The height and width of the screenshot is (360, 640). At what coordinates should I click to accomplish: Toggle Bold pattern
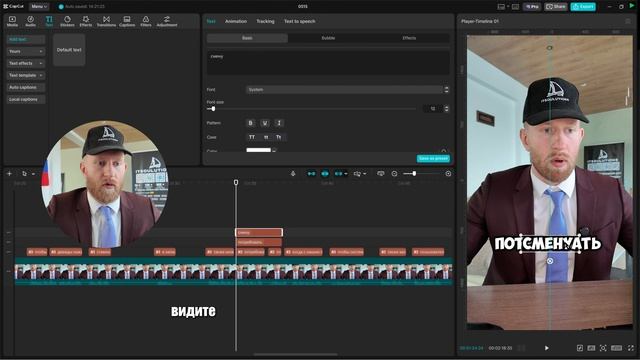click(251, 123)
